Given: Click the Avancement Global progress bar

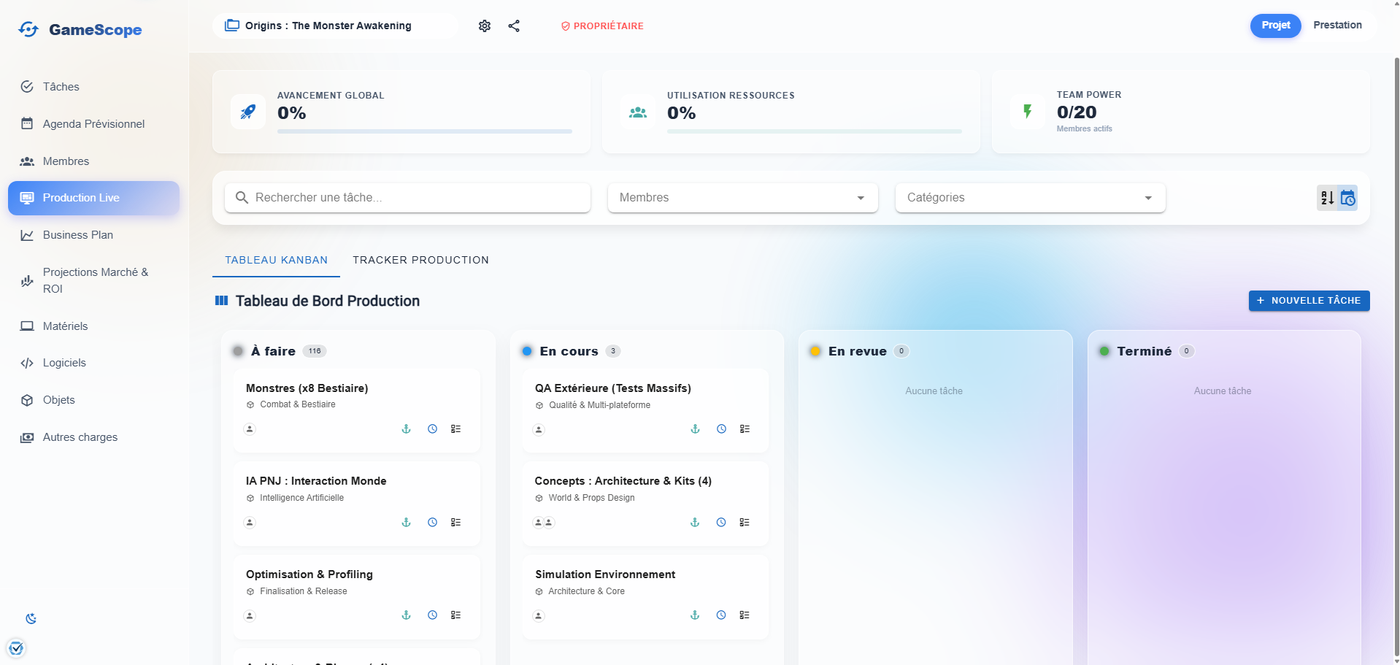Looking at the screenshot, I should pos(425,131).
